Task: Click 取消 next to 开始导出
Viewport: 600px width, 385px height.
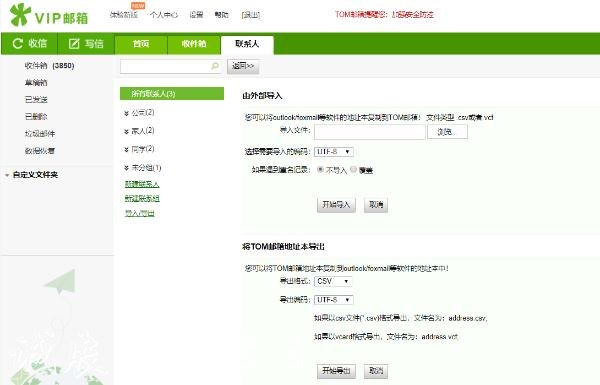Action: pyautogui.click(x=376, y=371)
